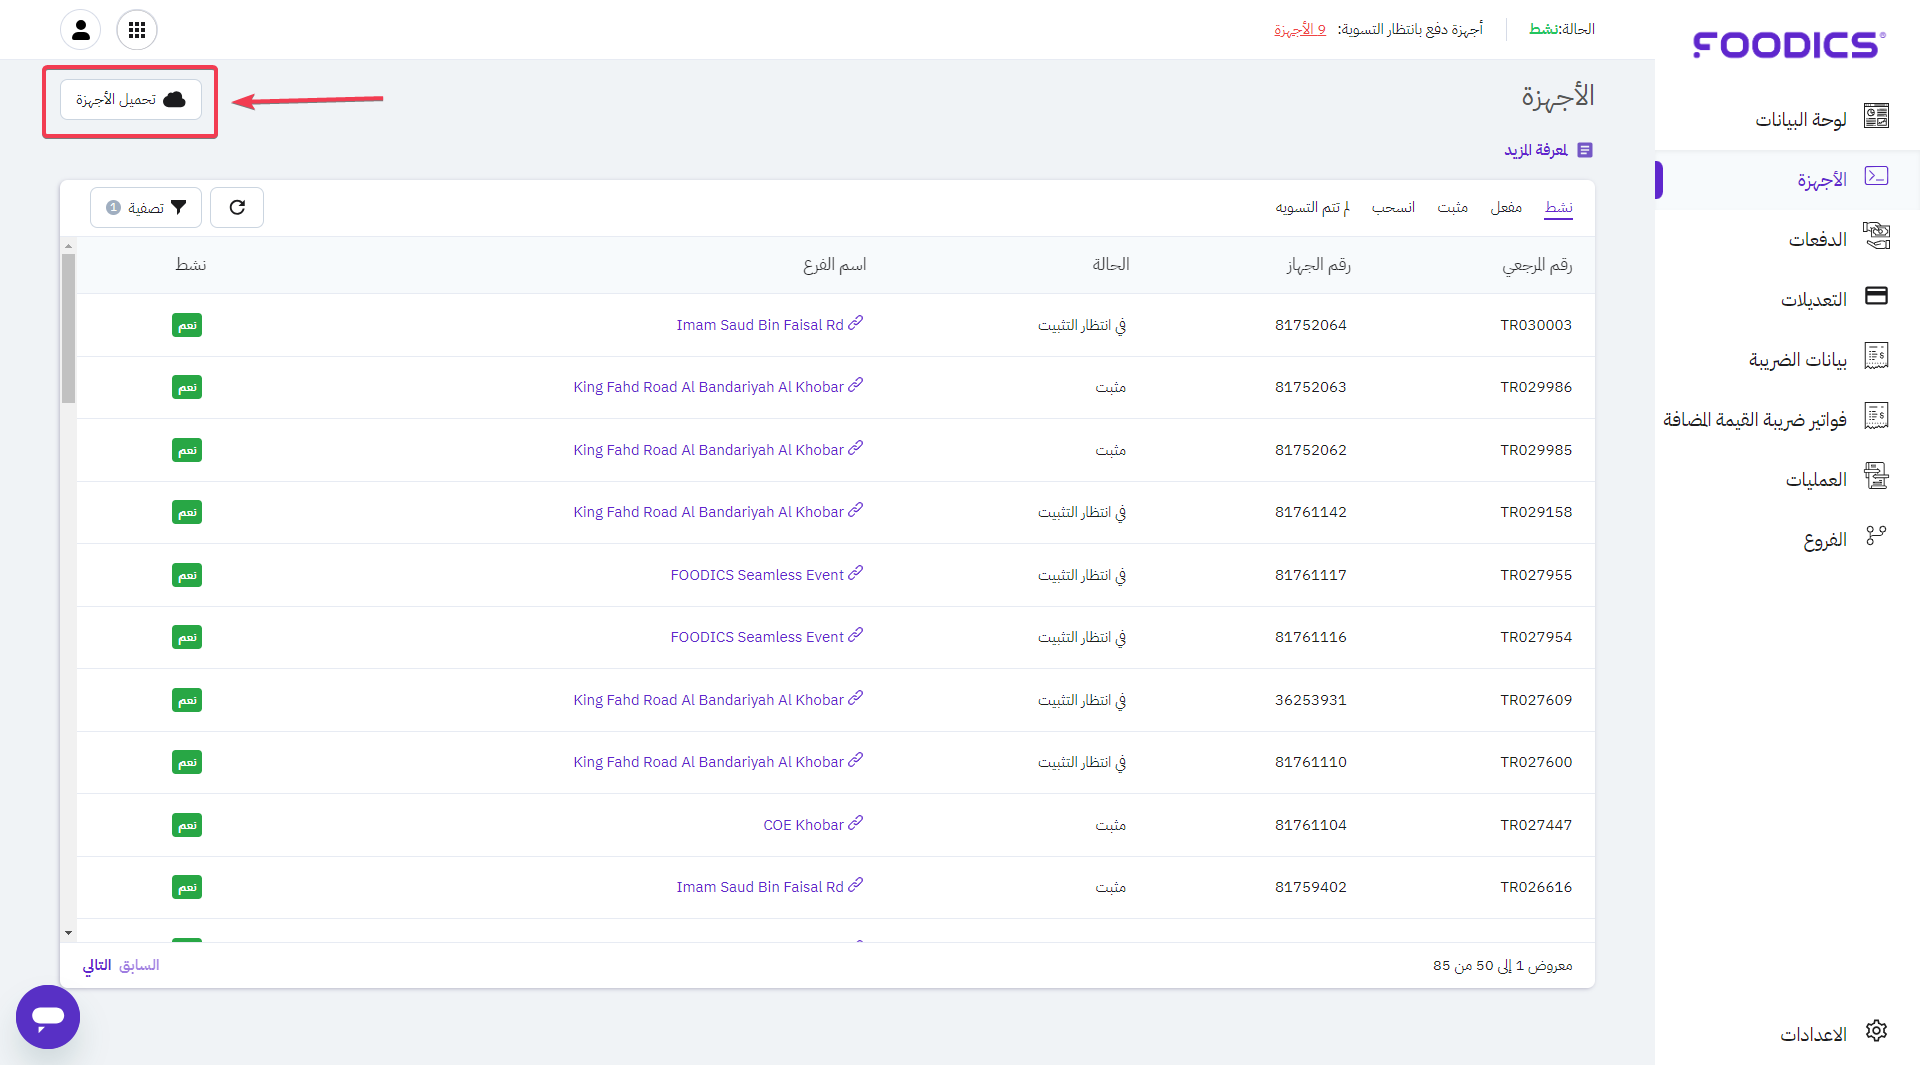Go to التالي next page

pyautogui.click(x=97, y=965)
